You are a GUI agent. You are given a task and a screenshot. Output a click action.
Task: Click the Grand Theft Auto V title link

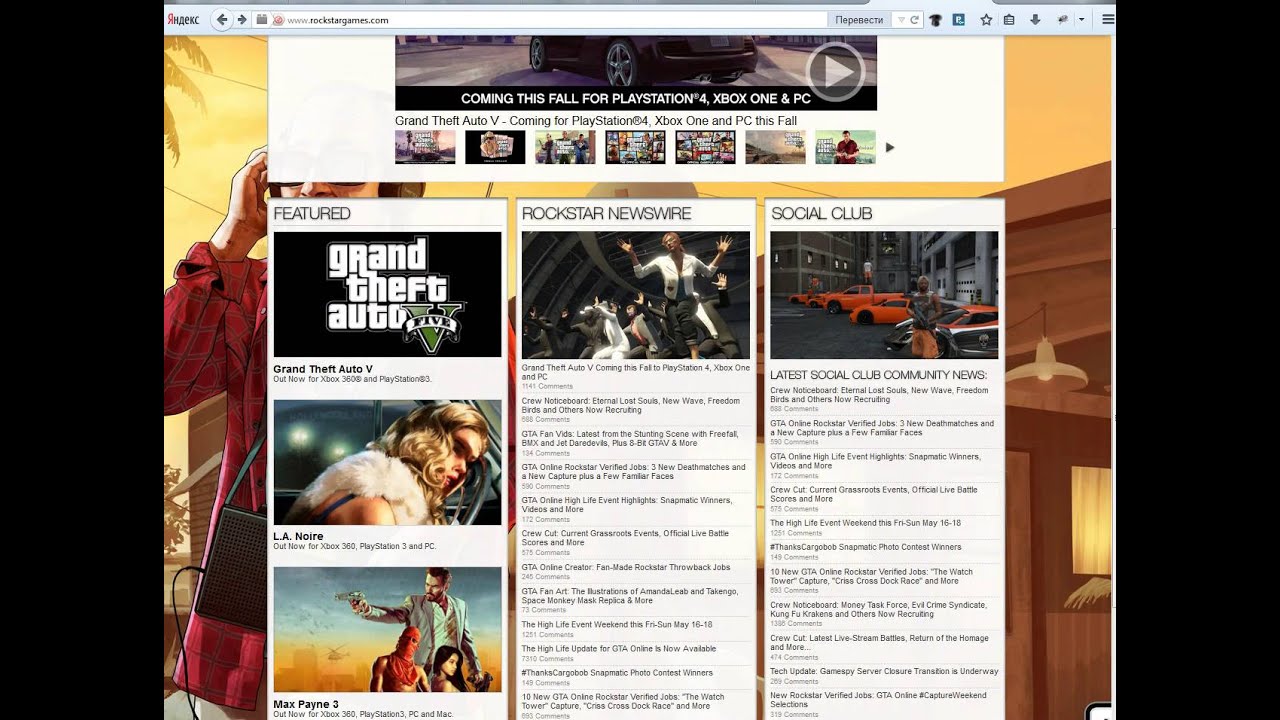323,369
